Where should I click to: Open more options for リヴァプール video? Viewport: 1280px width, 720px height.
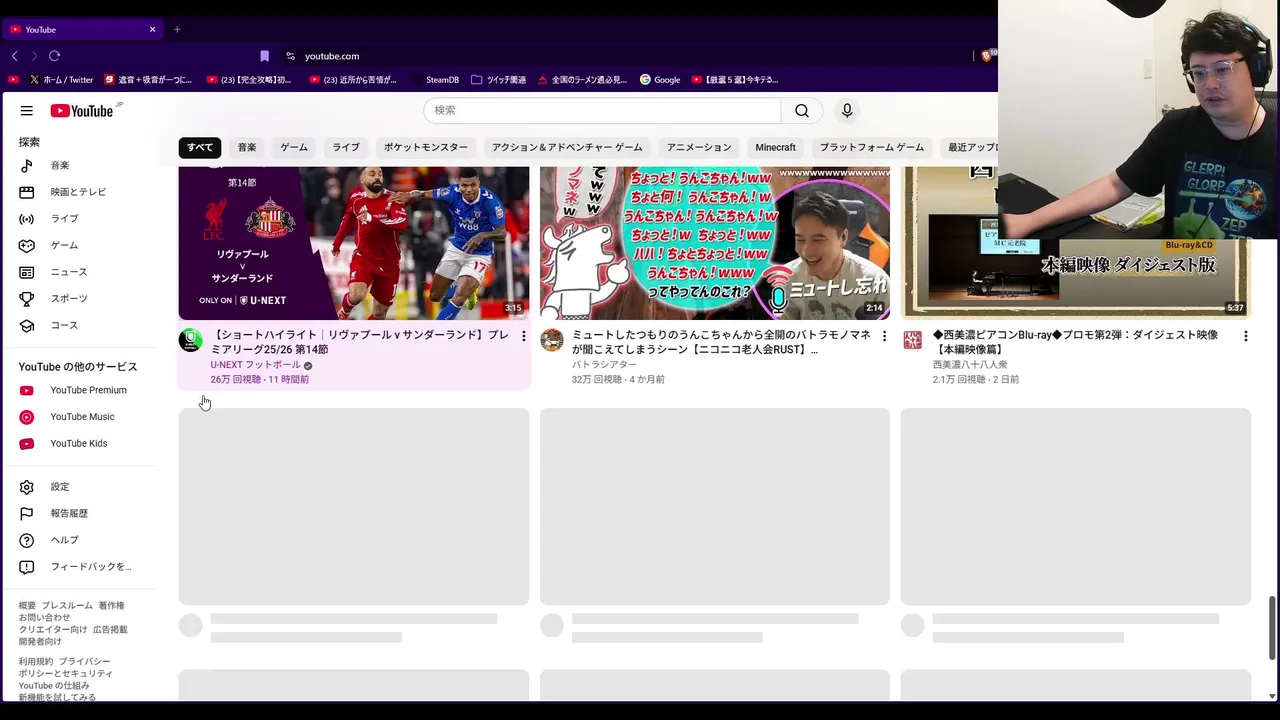[x=523, y=336]
